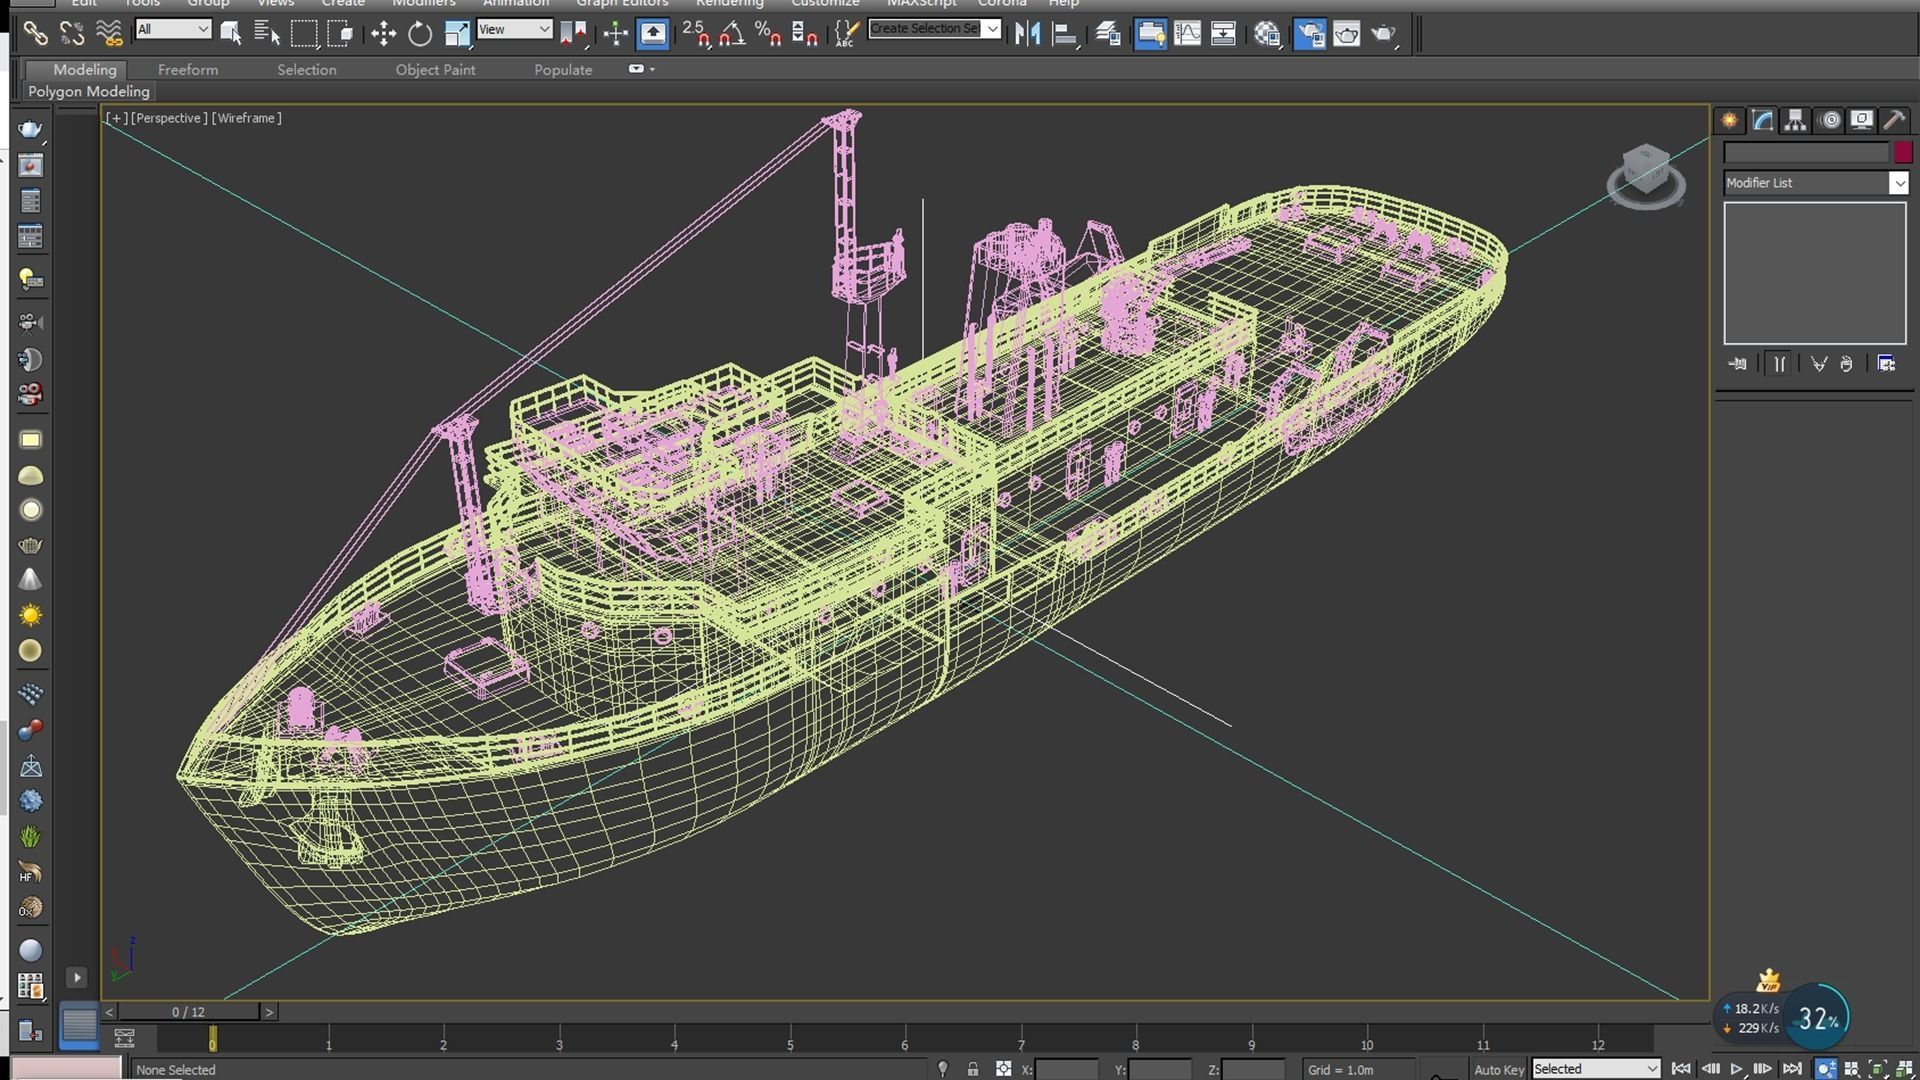The width and height of the screenshot is (1920, 1080).
Task: Click time slider right arrow button
Action: tap(269, 1012)
